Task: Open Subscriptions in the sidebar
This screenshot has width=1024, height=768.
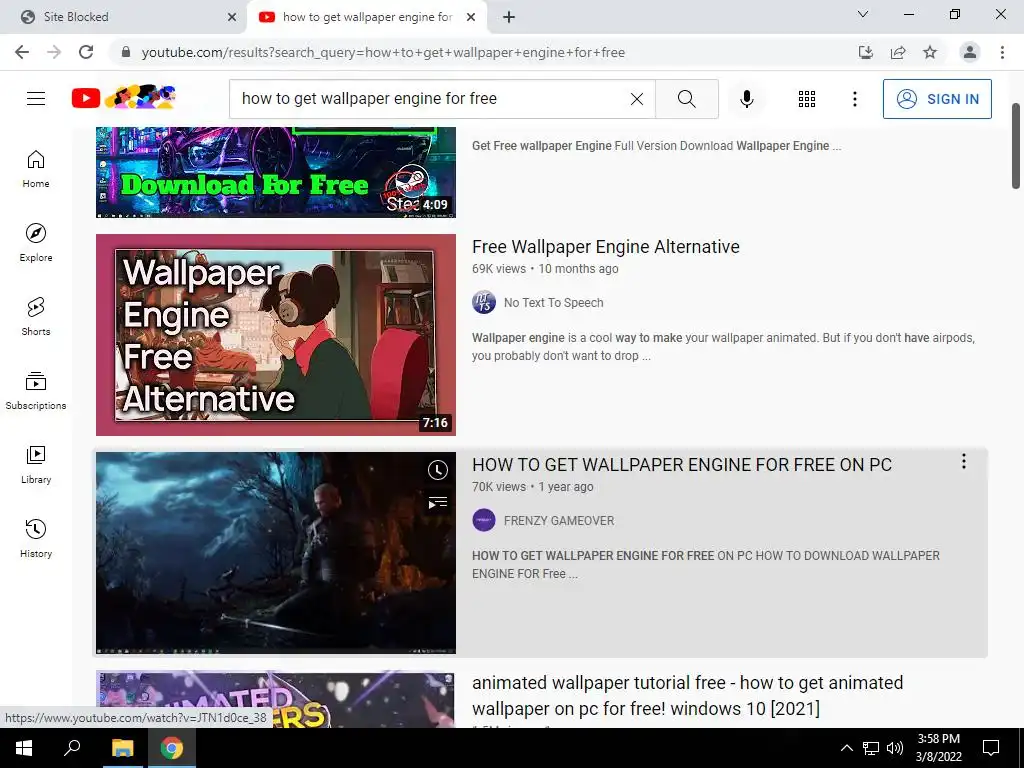Action: pos(36,391)
